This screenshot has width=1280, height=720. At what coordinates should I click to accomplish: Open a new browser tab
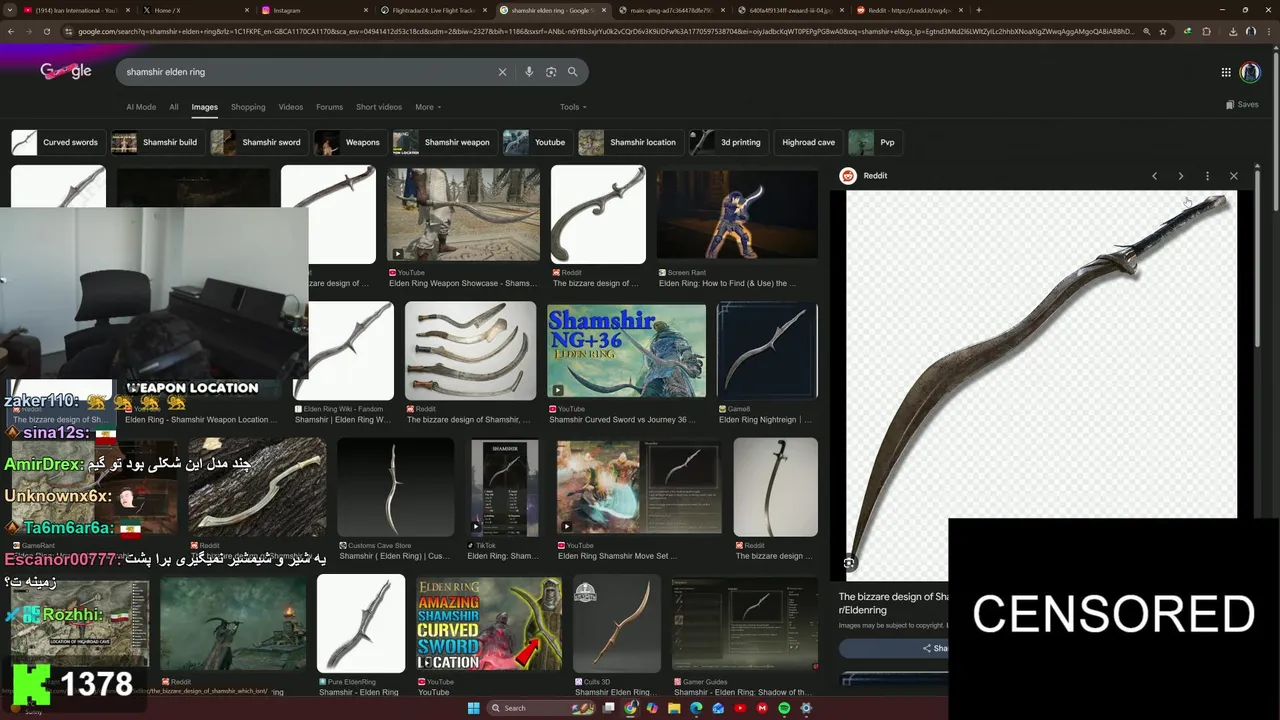tap(978, 10)
